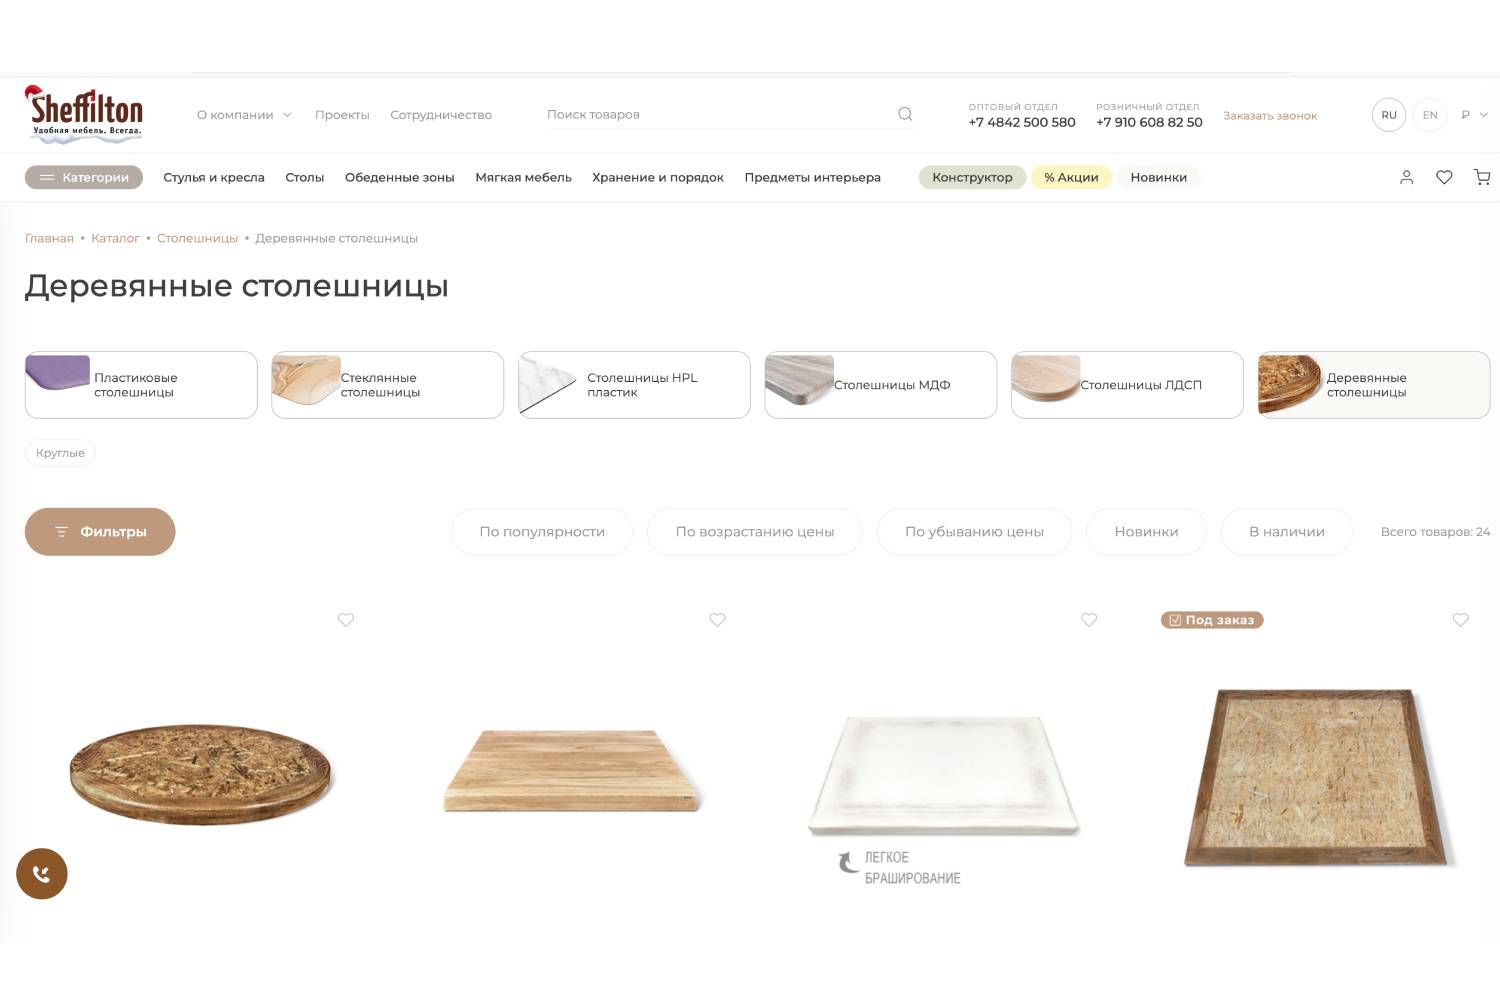Click the floating phone call button

(x=42, y=874)
